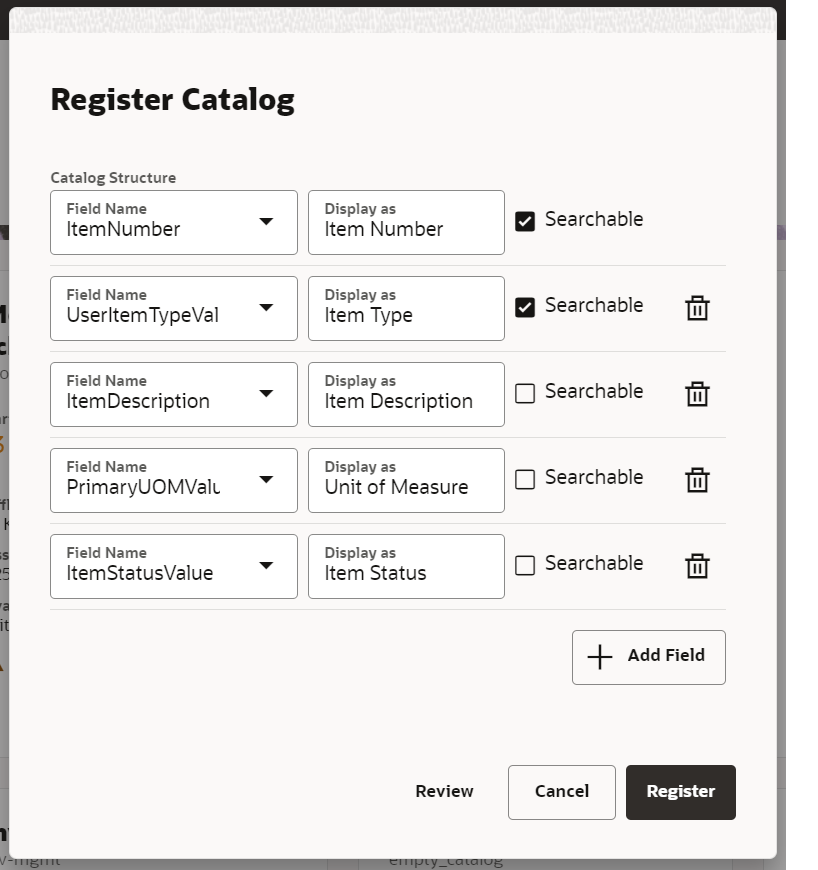Check Searchable for Unit of Measure
Viewport: 818px width, 870px height.
(525, 479)
